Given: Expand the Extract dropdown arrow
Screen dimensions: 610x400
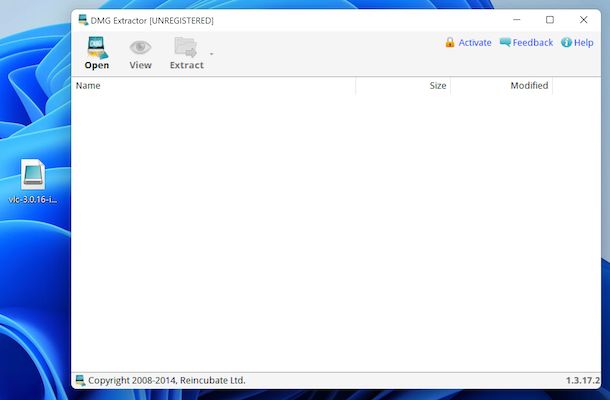Looking at the screenshot, I should [211, 54].
